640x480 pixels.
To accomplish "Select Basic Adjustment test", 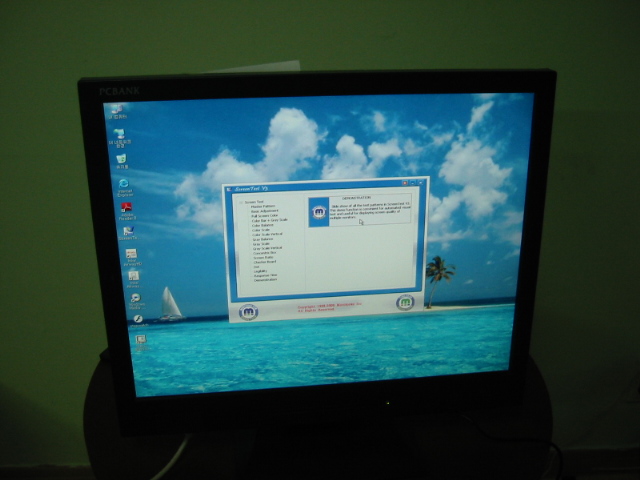I will (x=264, y=211).
